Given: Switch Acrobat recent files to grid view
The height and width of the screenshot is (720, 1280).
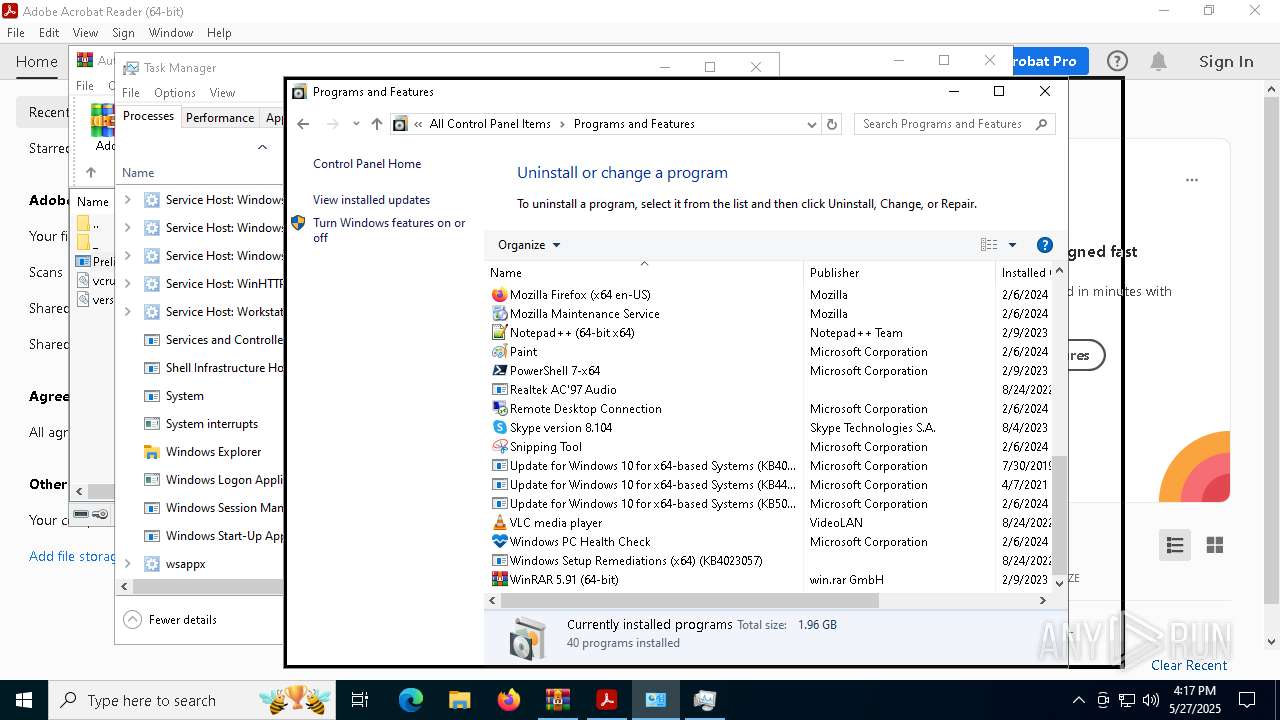Looking at the screenshot, I should click(1215, 545).
